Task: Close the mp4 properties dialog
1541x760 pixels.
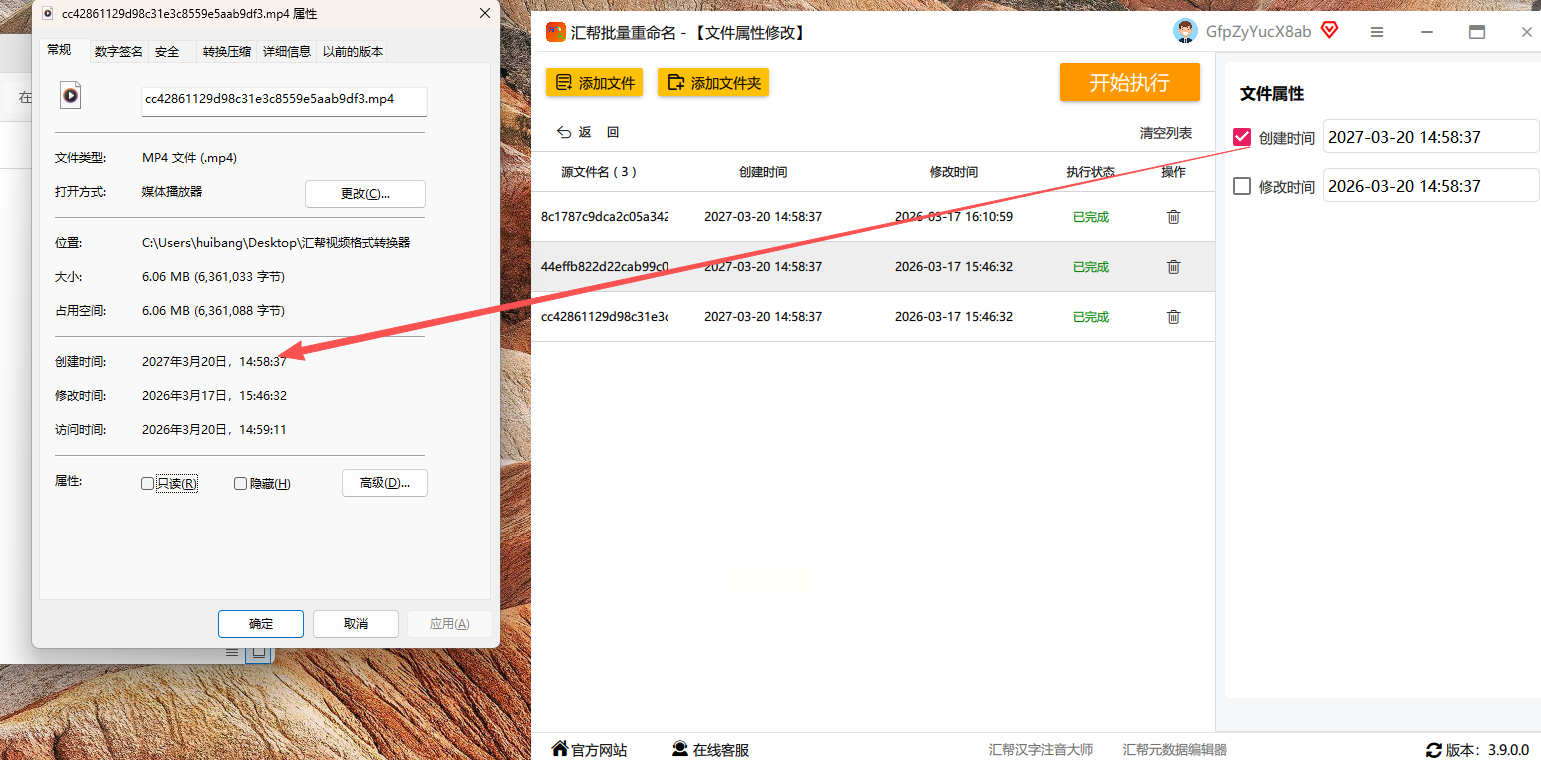Action: pos(485,13)
